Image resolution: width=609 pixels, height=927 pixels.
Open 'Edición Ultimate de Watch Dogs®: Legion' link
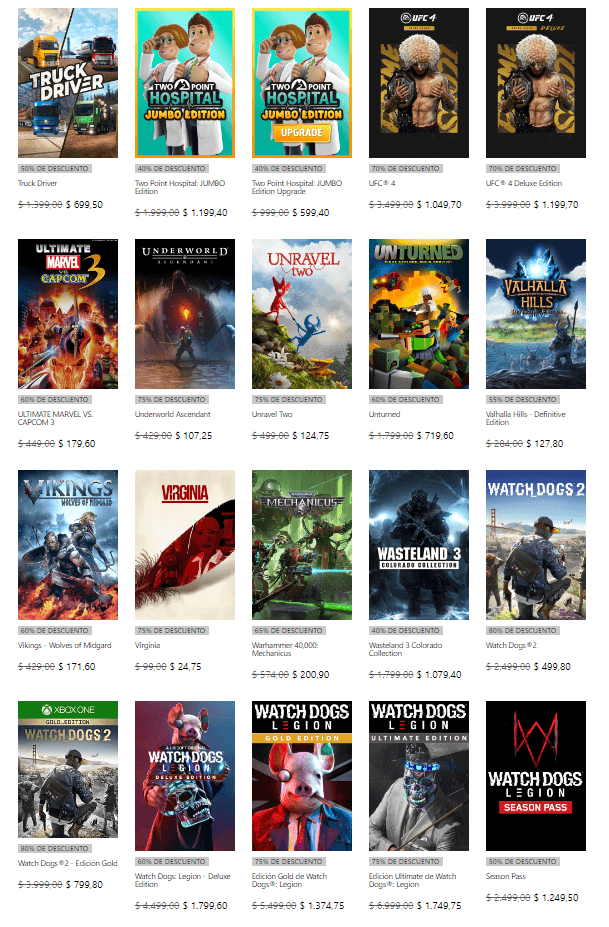(413, 880)
